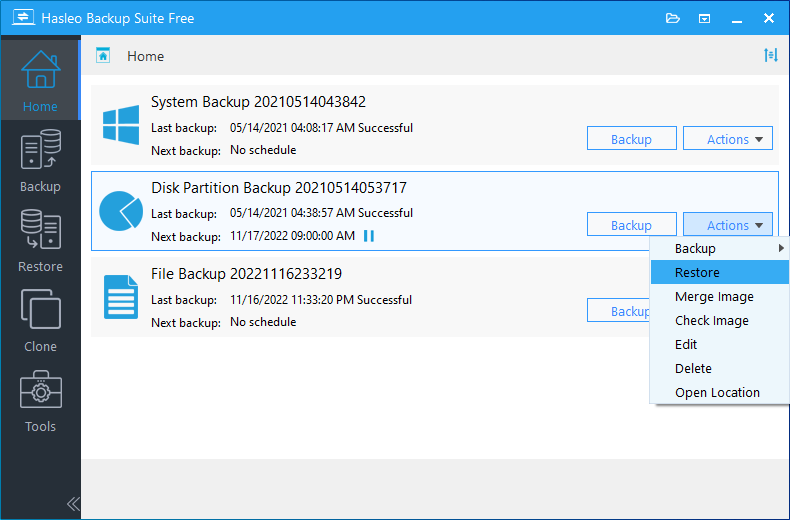Viewport: 790px width, 520px height.
Task: Open the Backup section in sidebar
Action: [x=40, y=160]
